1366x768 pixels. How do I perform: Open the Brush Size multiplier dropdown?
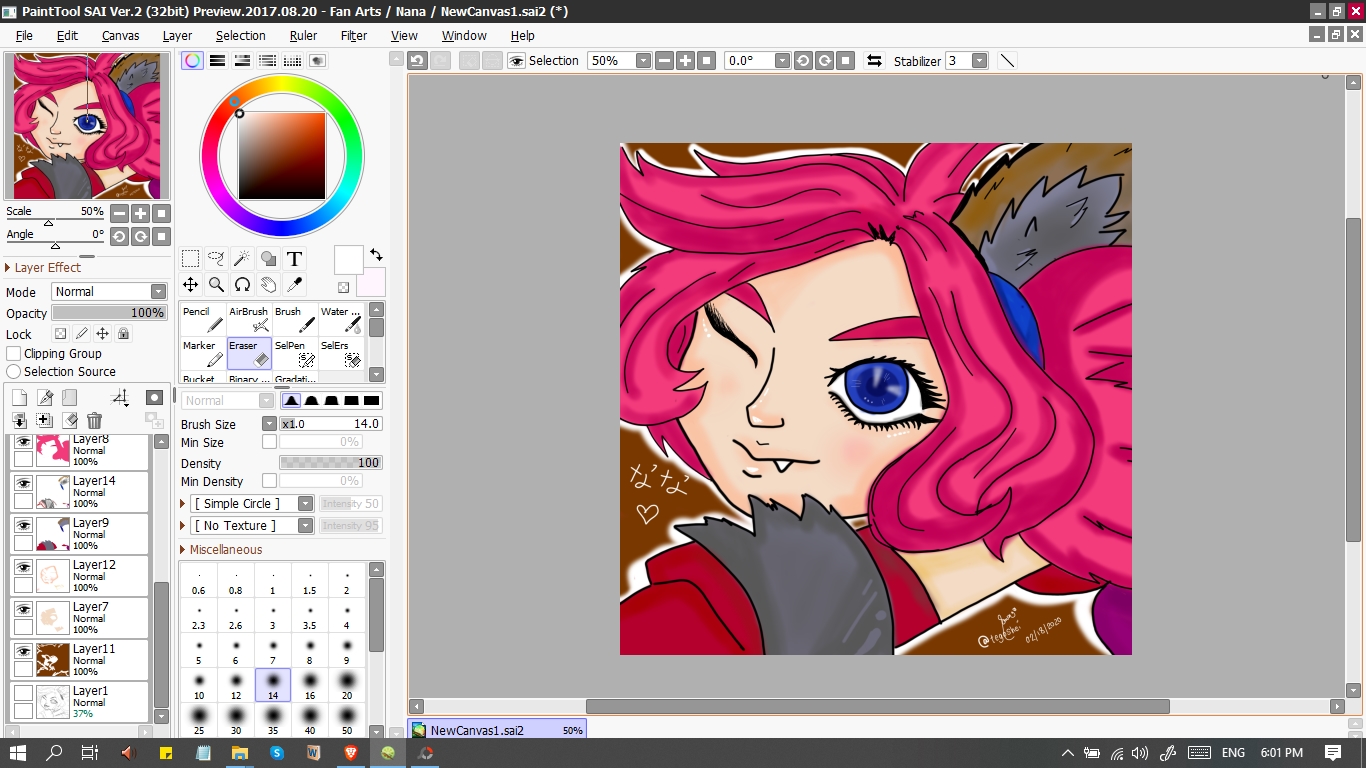pyautogui.click(x=269, y=424)
